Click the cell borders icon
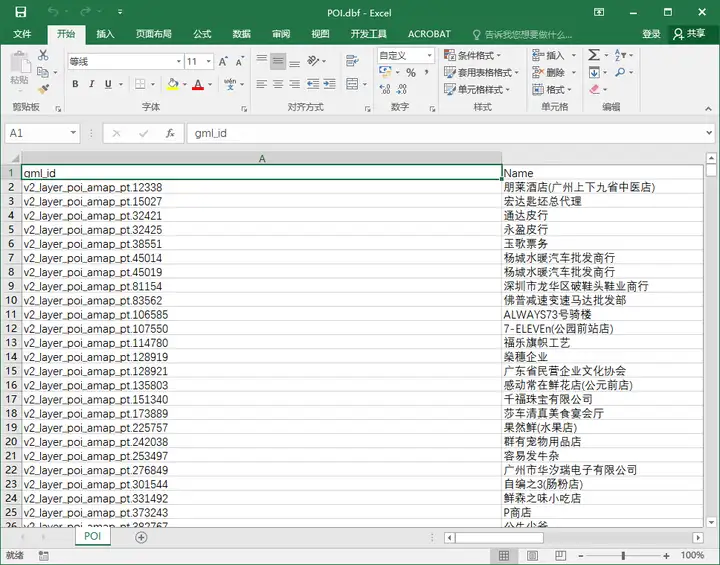Image resolution: width=720 pixels, height=565 pixels. click(x=140, y=84)
